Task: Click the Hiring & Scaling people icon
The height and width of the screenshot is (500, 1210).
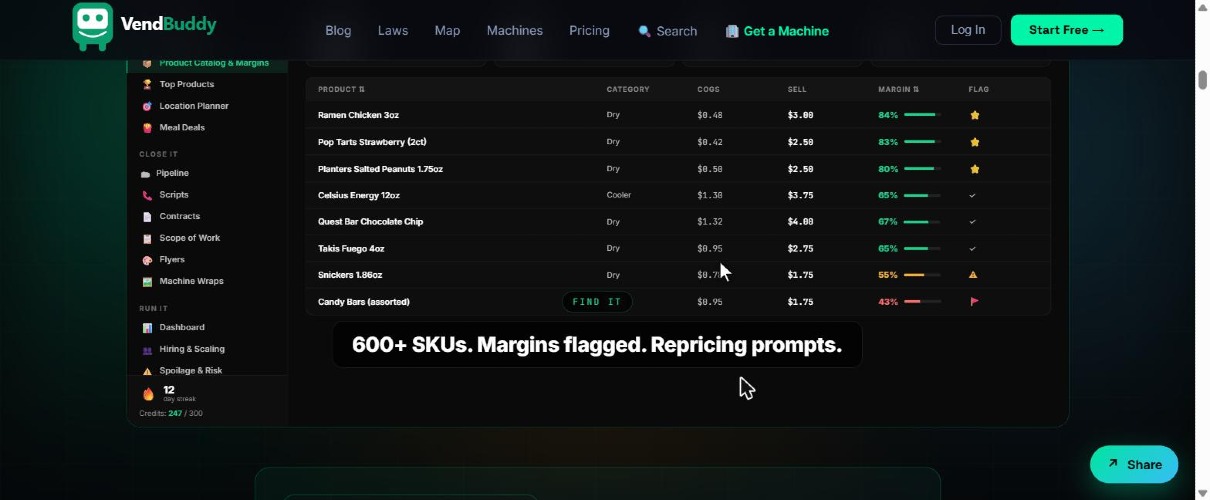Action: [x=147, y=350]
